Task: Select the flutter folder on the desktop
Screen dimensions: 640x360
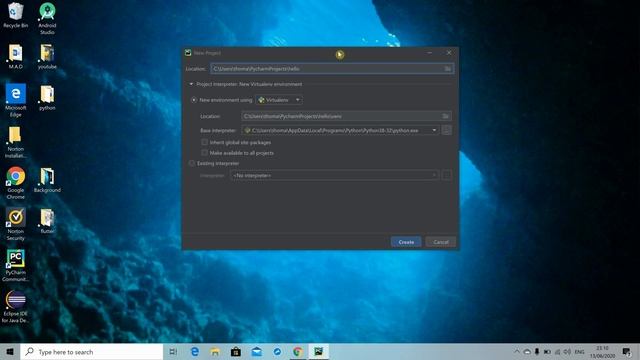Action: click(47, 221)
